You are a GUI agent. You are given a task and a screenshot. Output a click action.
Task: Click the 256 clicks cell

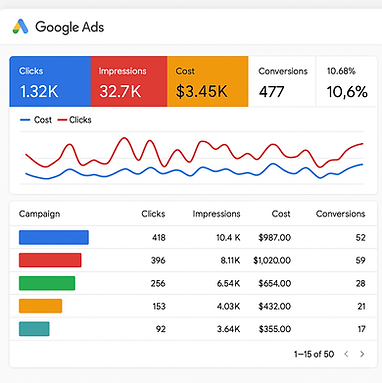pos(158,283)
